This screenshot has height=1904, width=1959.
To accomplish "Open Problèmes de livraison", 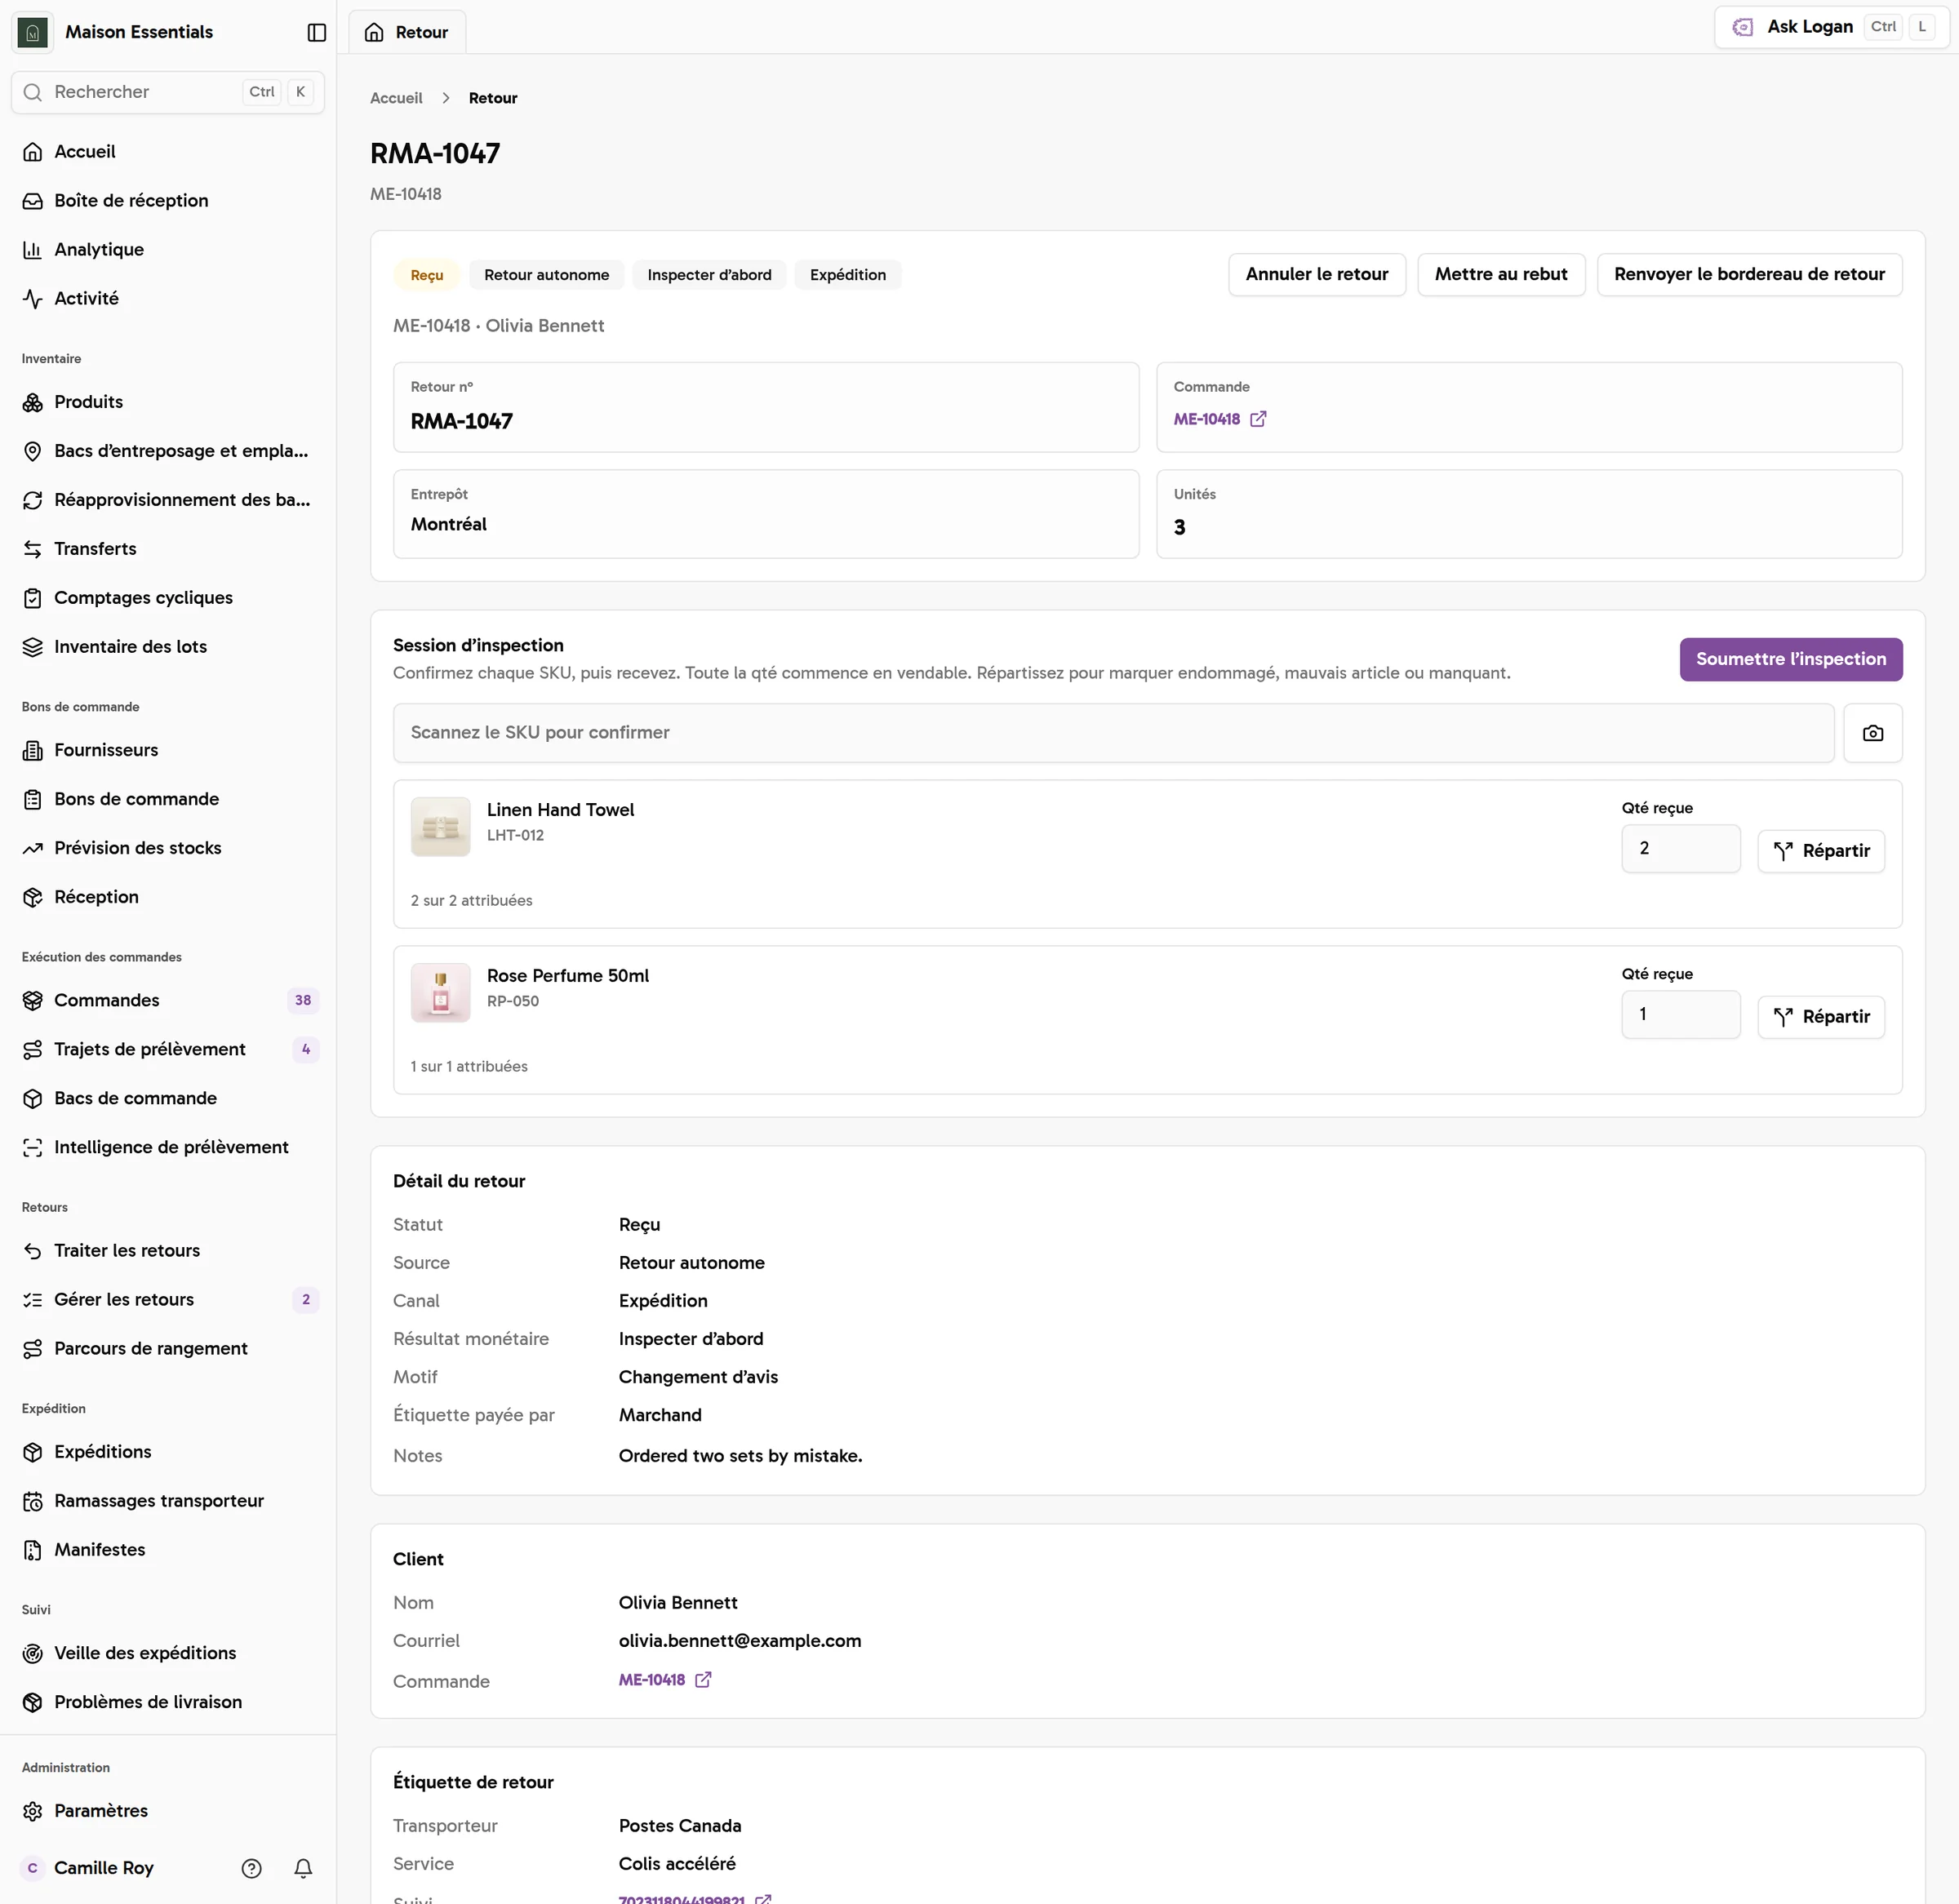I will click(x=168, y=1702).
